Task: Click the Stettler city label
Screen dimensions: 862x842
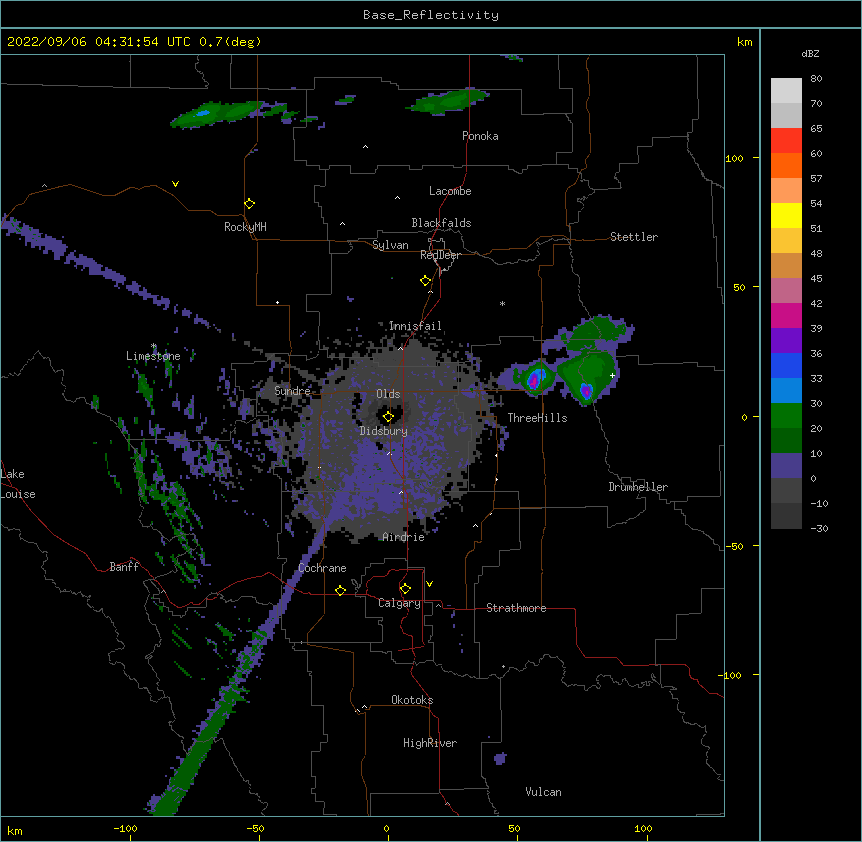Action: pyautogui.click(x=634, y=237)
